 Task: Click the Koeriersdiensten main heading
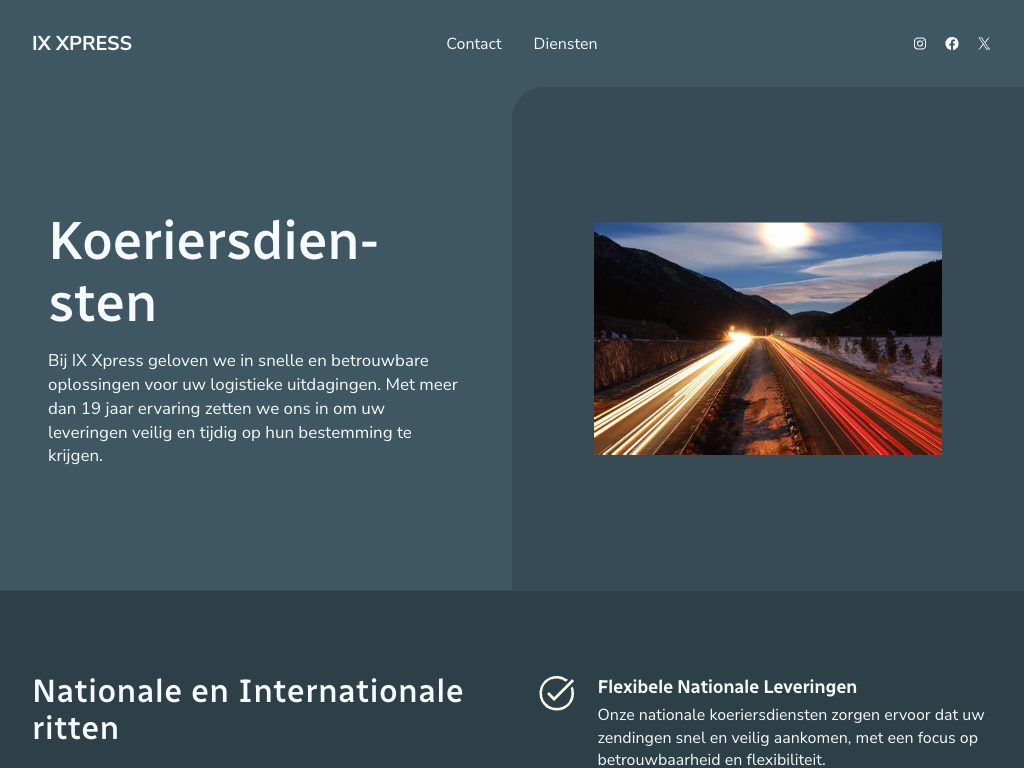coord(213,271)
